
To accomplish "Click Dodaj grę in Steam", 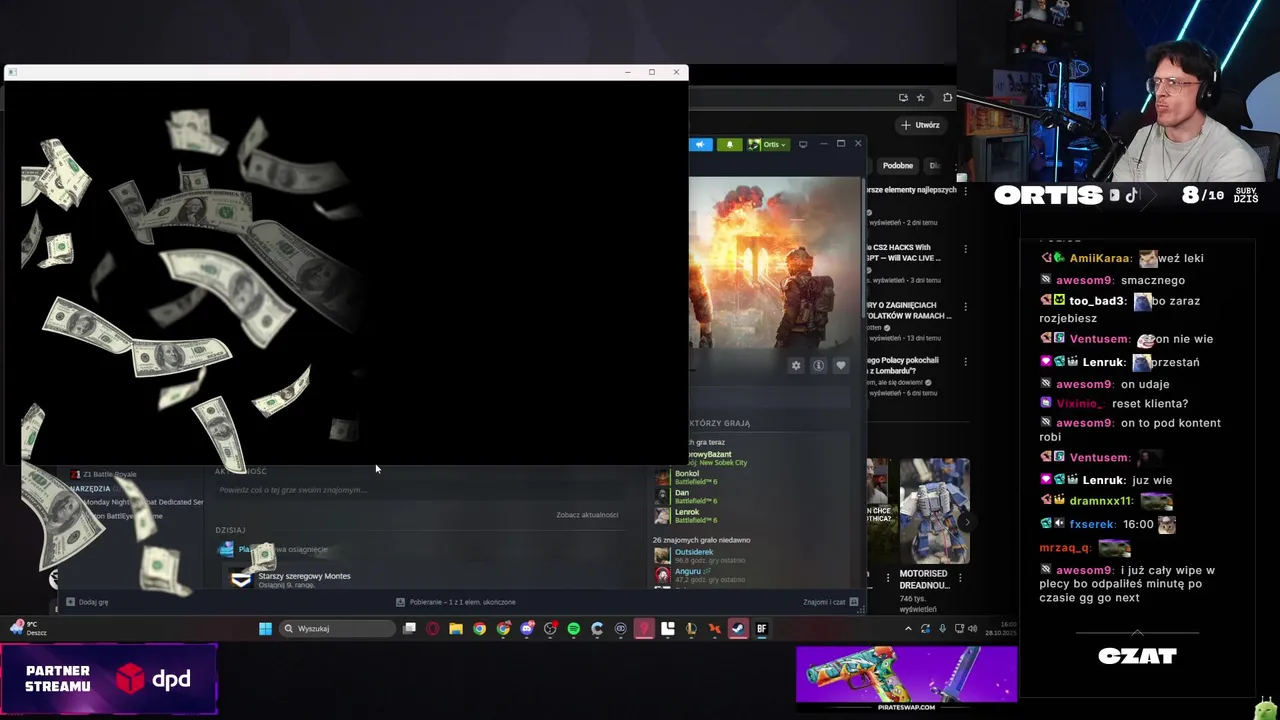I will click(x=87, y=602).
